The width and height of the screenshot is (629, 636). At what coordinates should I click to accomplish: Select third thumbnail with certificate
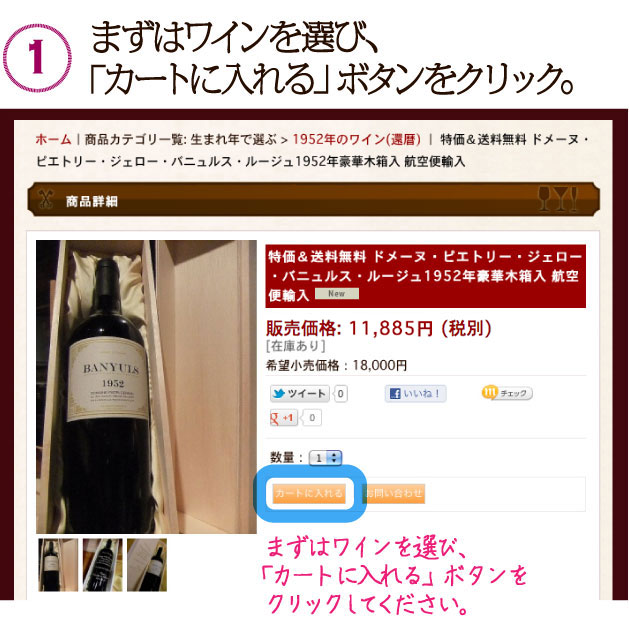click(x=147, y=565)
